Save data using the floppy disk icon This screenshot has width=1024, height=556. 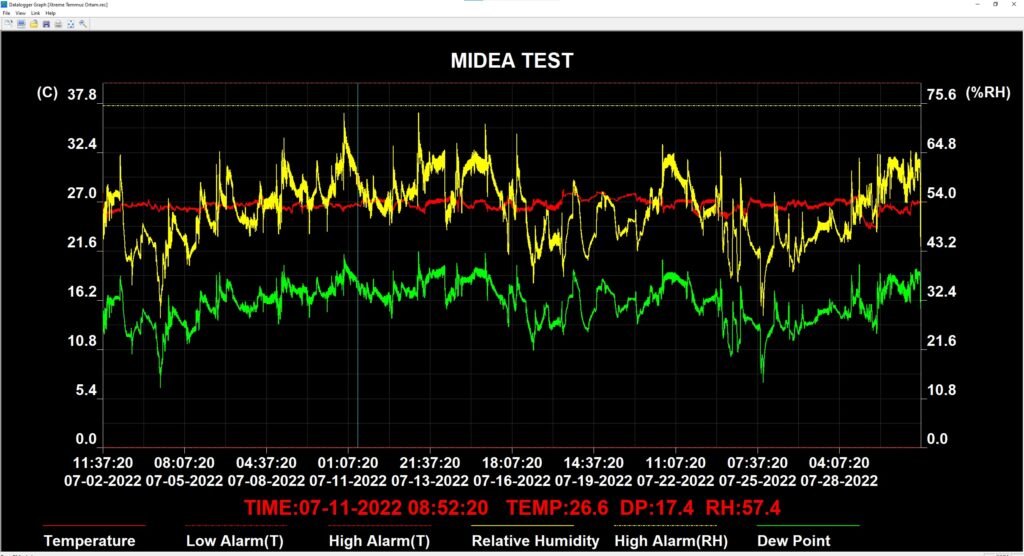pos(46,24)
